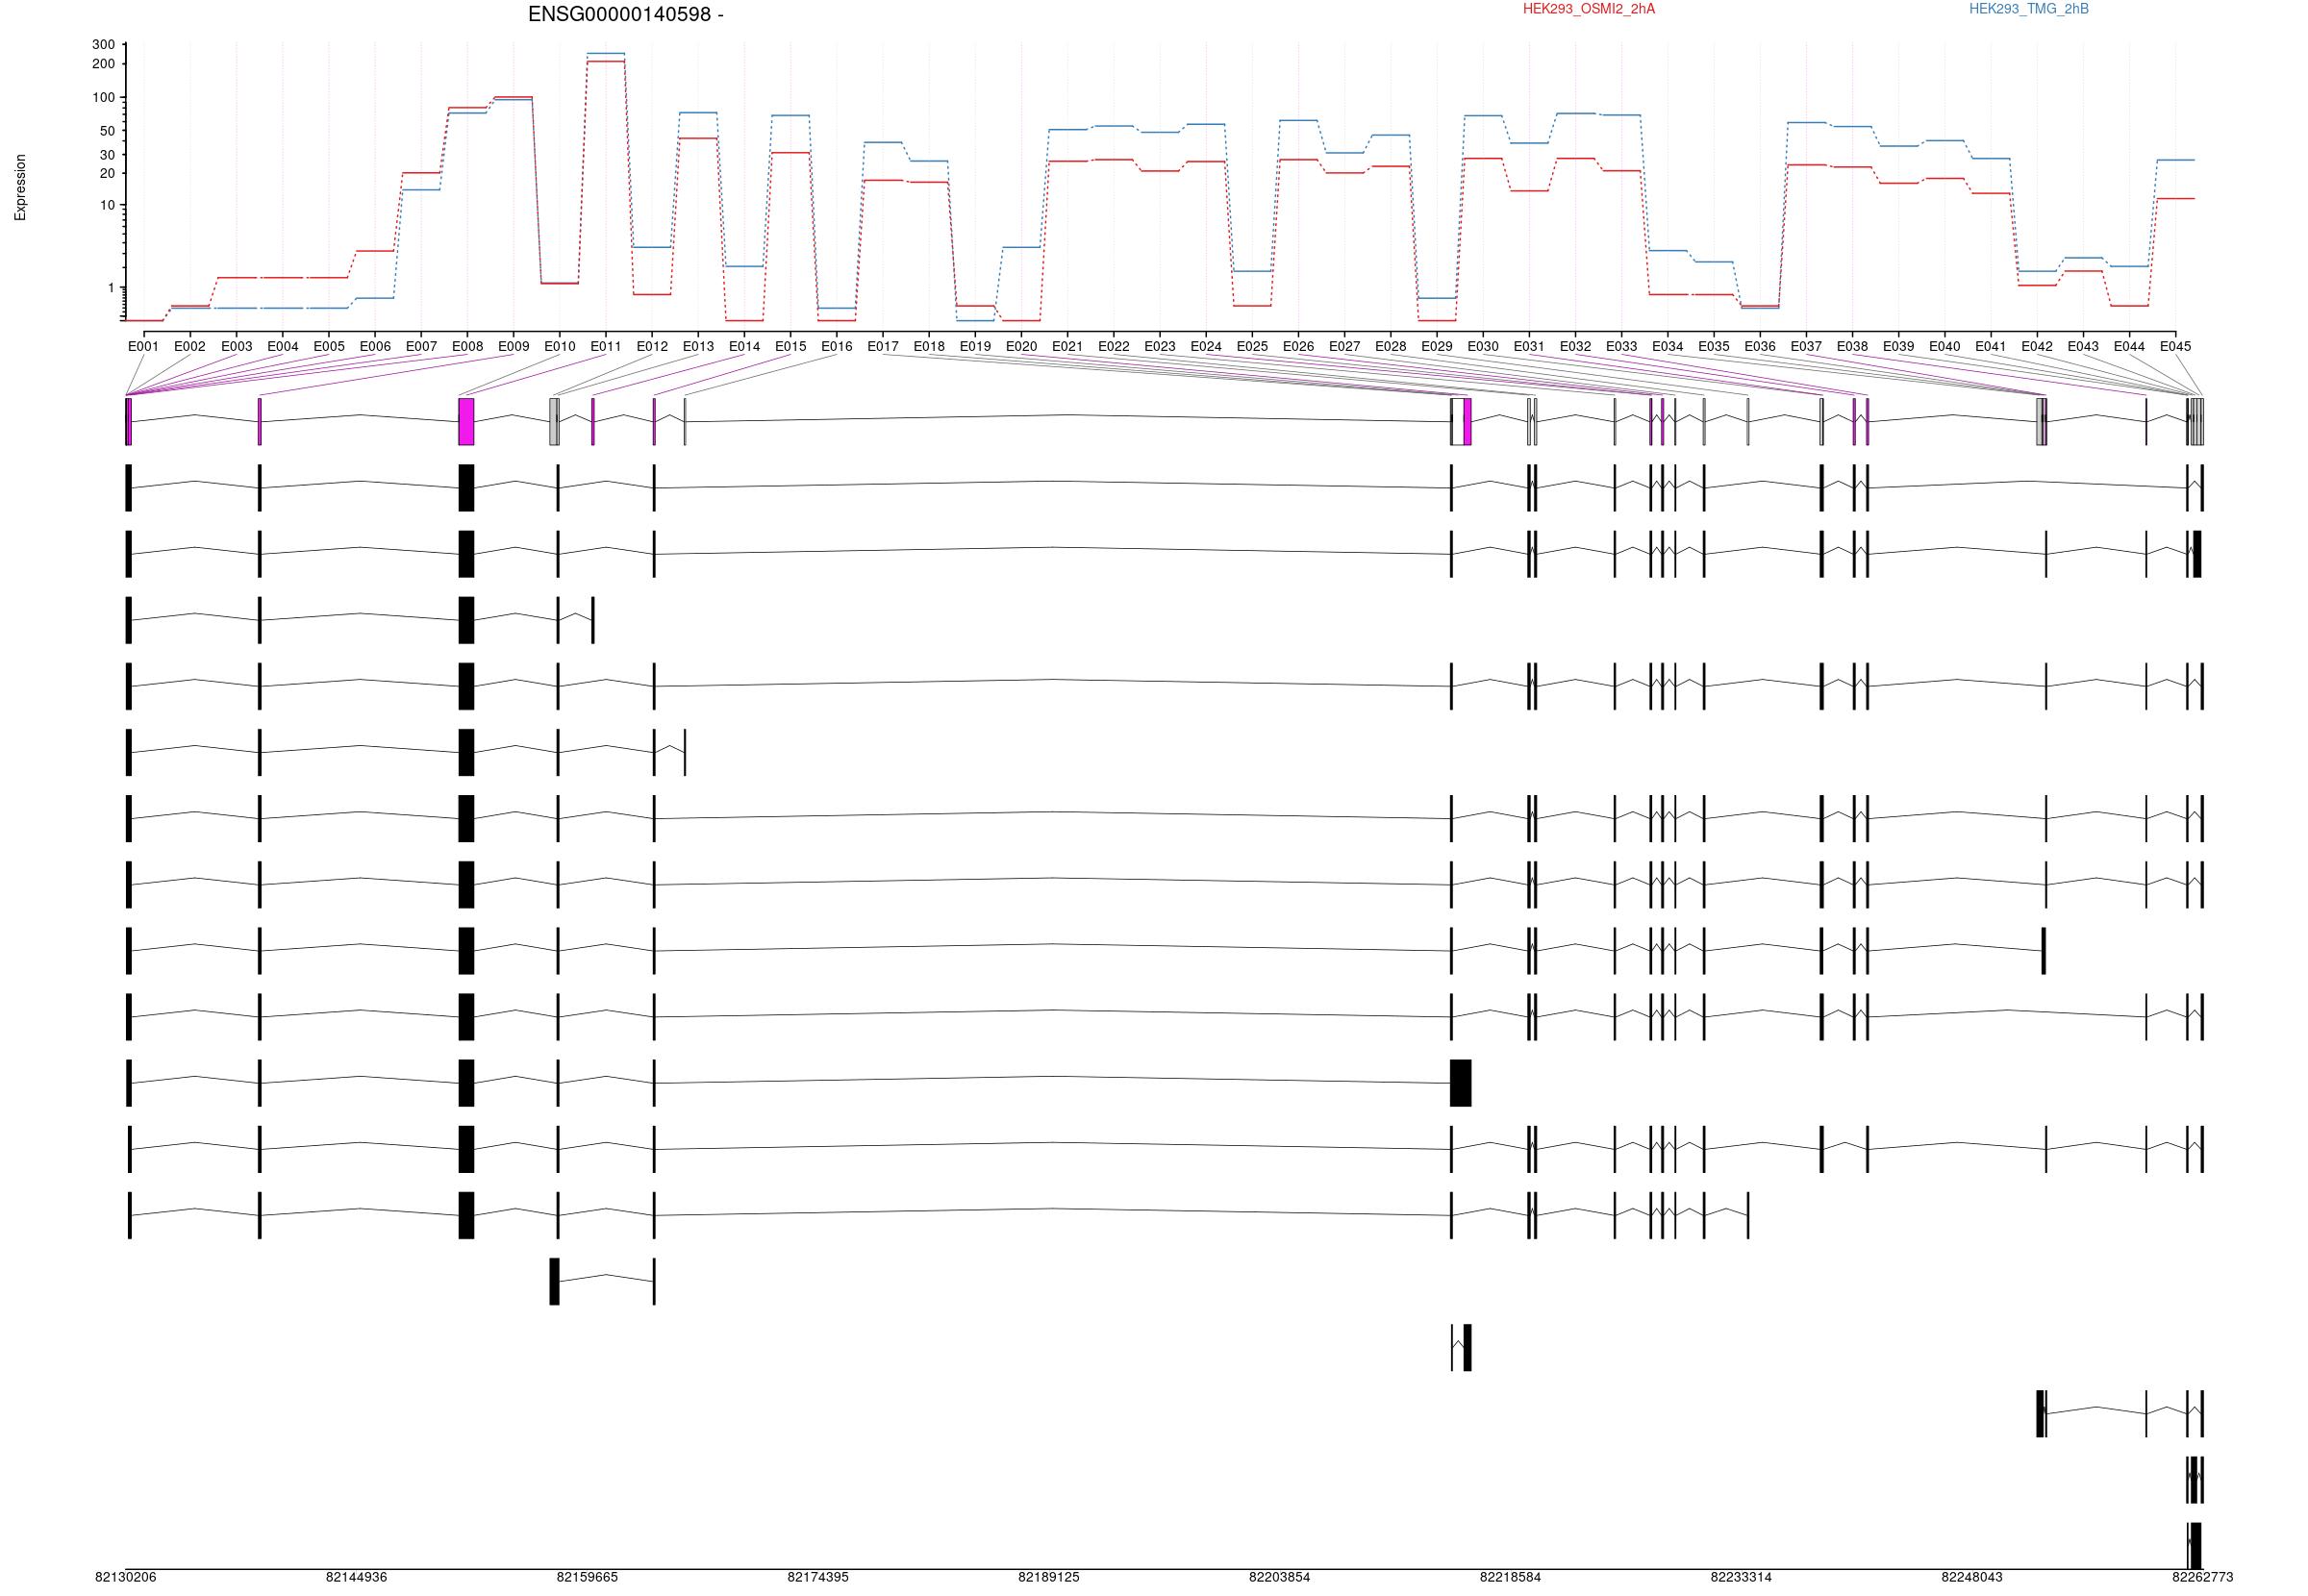Viewport: 2308px width, 1596px height.
Task: Click exon label E041
Action: [1990, 347]
